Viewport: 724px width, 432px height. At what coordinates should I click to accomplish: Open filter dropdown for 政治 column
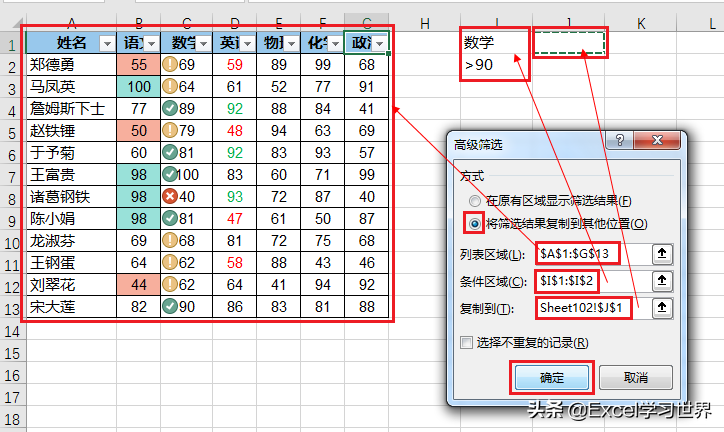coord(380,44)
